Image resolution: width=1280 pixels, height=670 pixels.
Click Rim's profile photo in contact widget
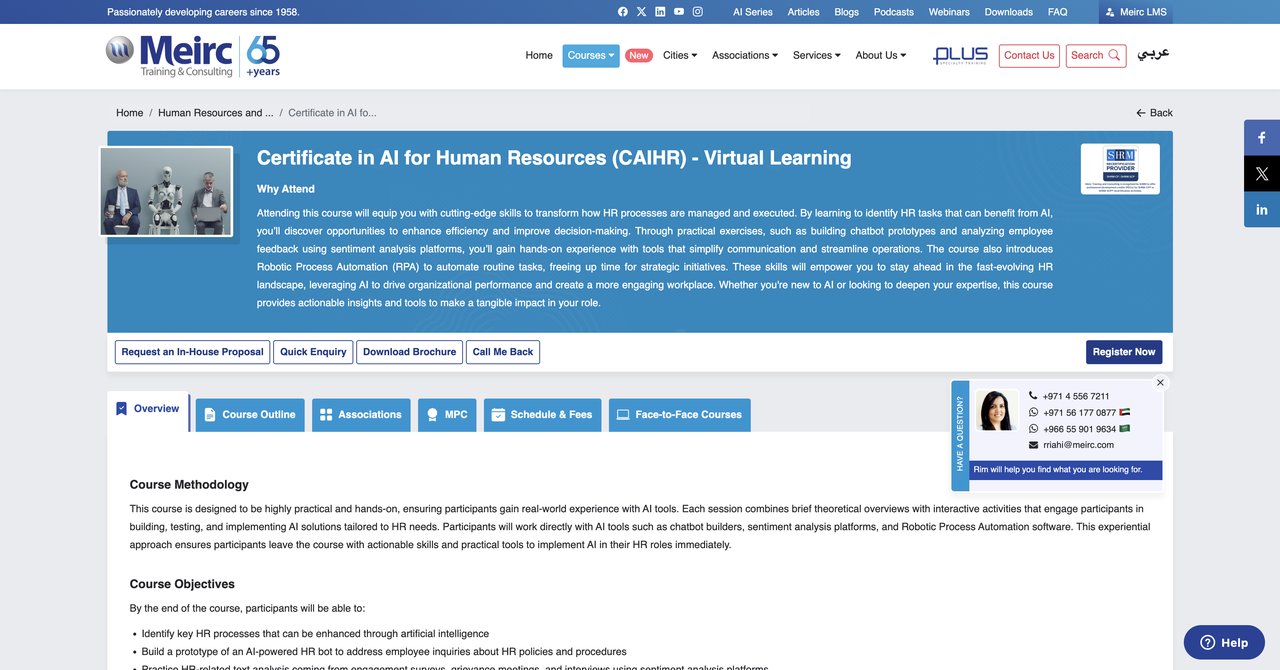click(996, 411)
